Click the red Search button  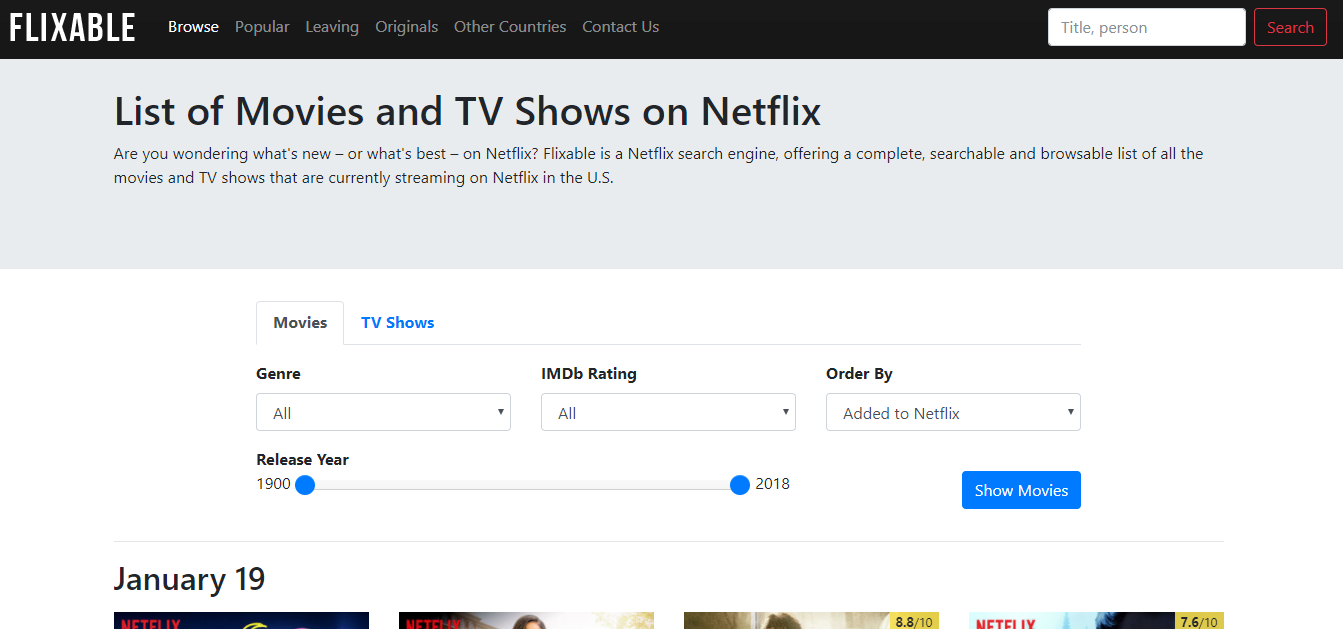pyautogui.click(x=1290, y=27)
